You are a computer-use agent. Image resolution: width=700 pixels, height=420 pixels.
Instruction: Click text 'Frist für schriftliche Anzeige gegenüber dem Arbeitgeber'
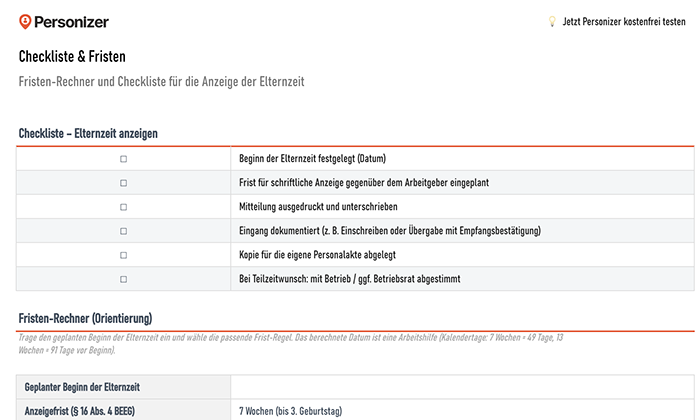[364, 183]
